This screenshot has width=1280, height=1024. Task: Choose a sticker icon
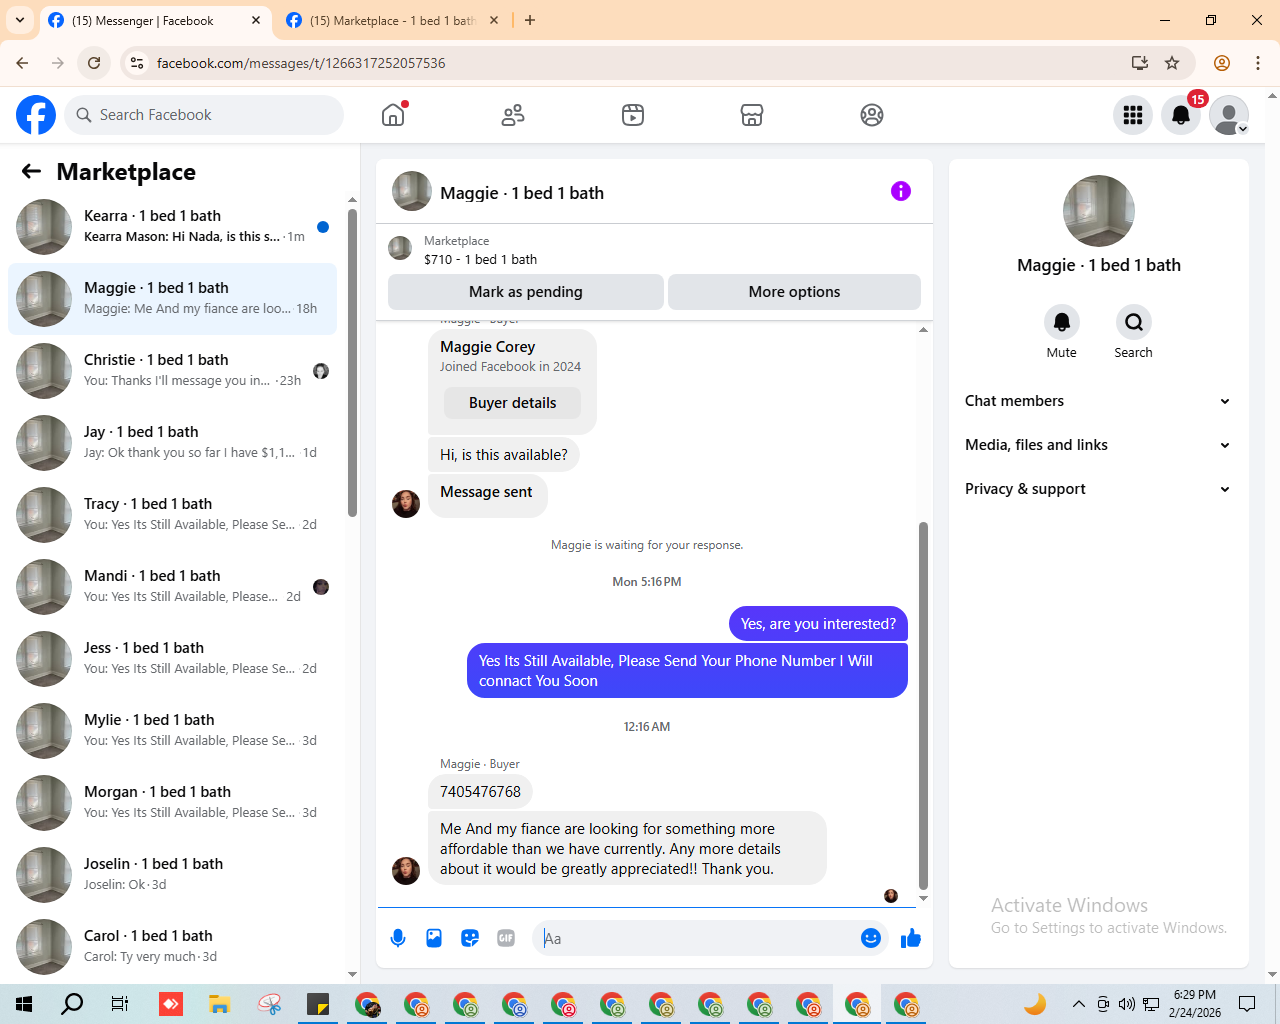470,938
